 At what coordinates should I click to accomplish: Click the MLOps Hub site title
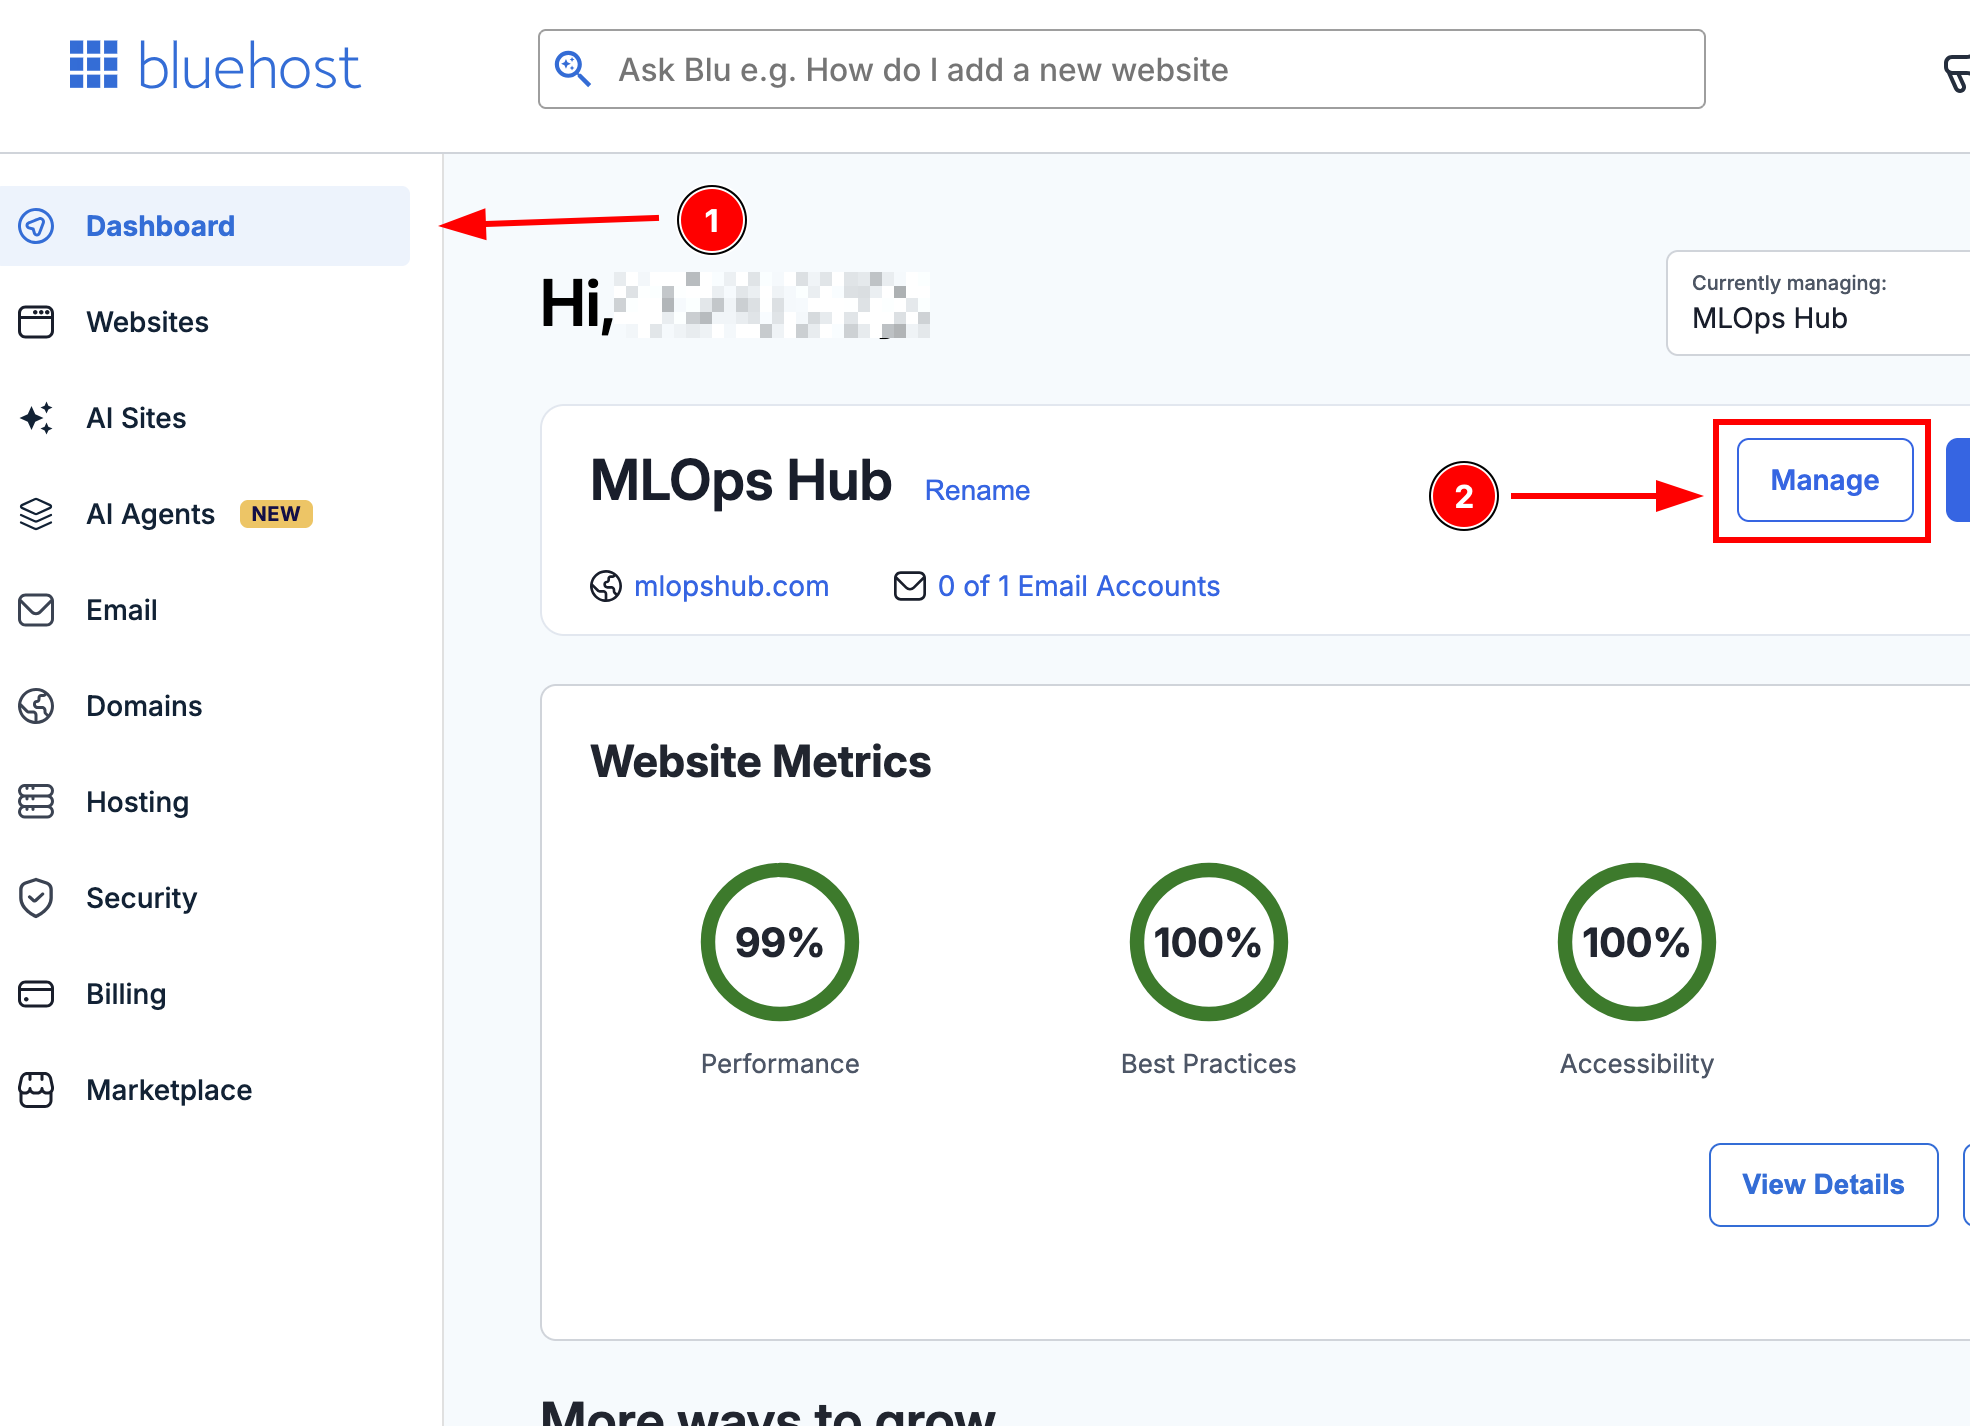(x=741, y=481)
